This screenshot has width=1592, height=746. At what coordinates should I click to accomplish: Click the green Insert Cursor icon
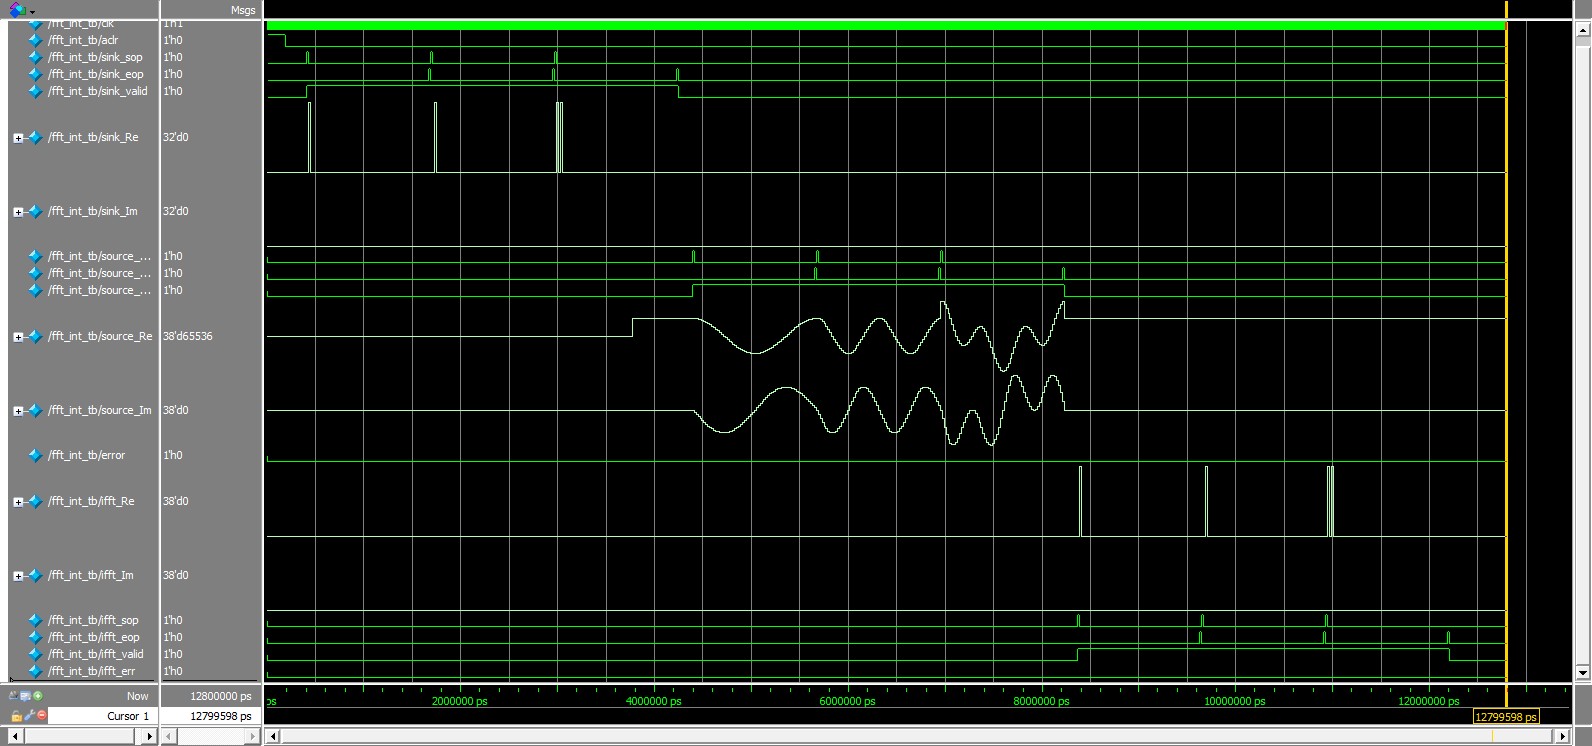pos(38,696)
